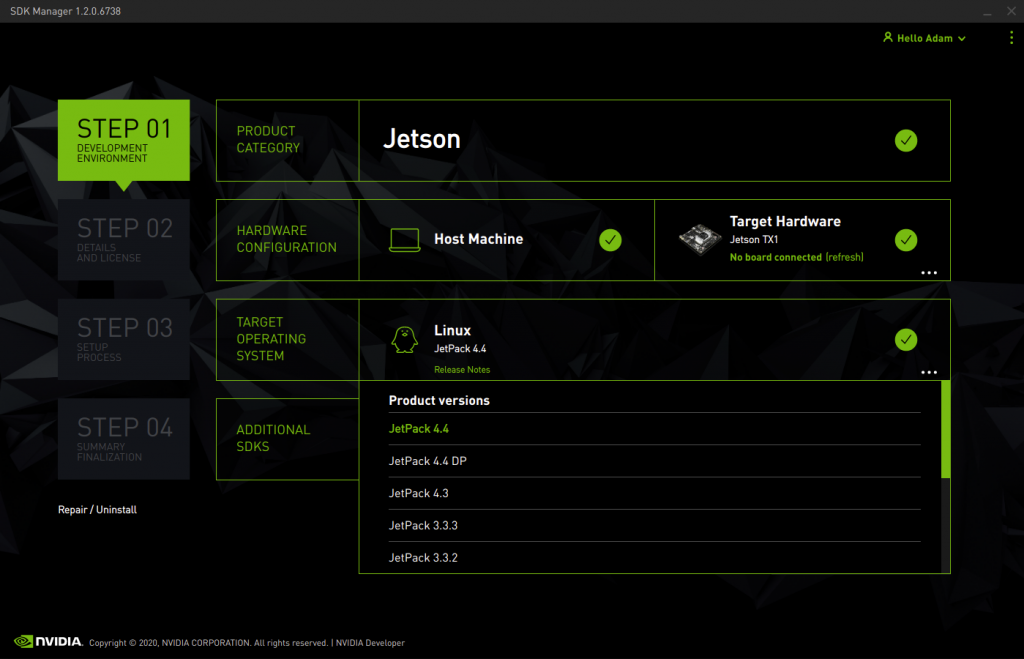
Task: Refresh the board connection status
Action: coord(844,257)
